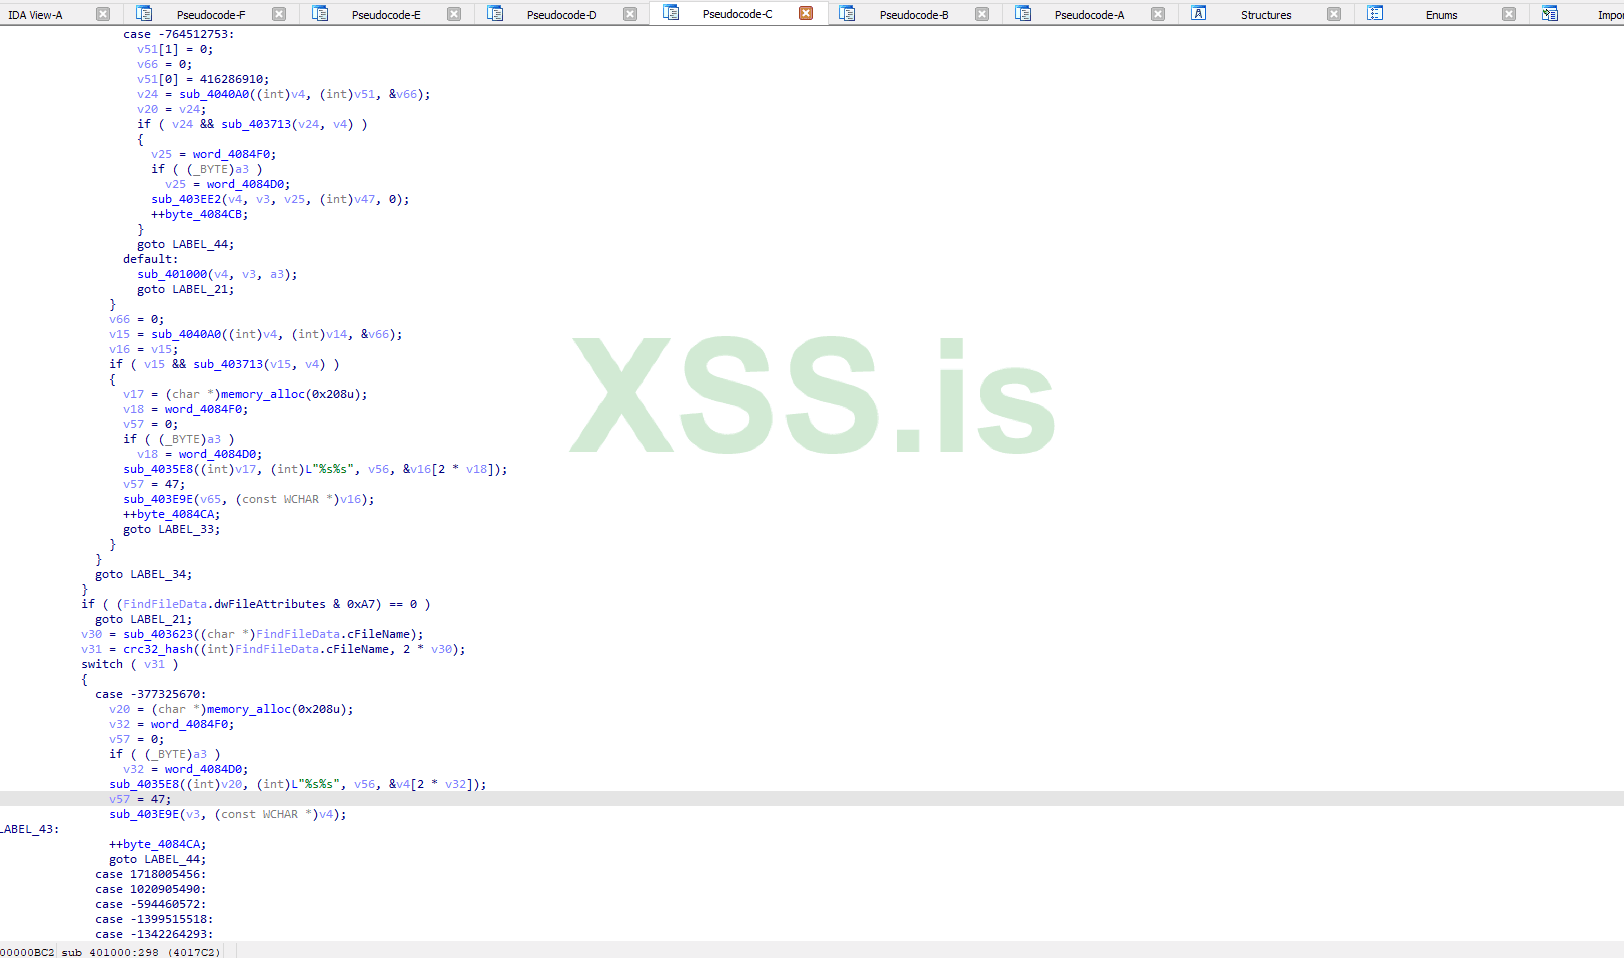Click the line 'v20 = v24;'
This screenshot has width=1624, height=958.
click(172, 109)
